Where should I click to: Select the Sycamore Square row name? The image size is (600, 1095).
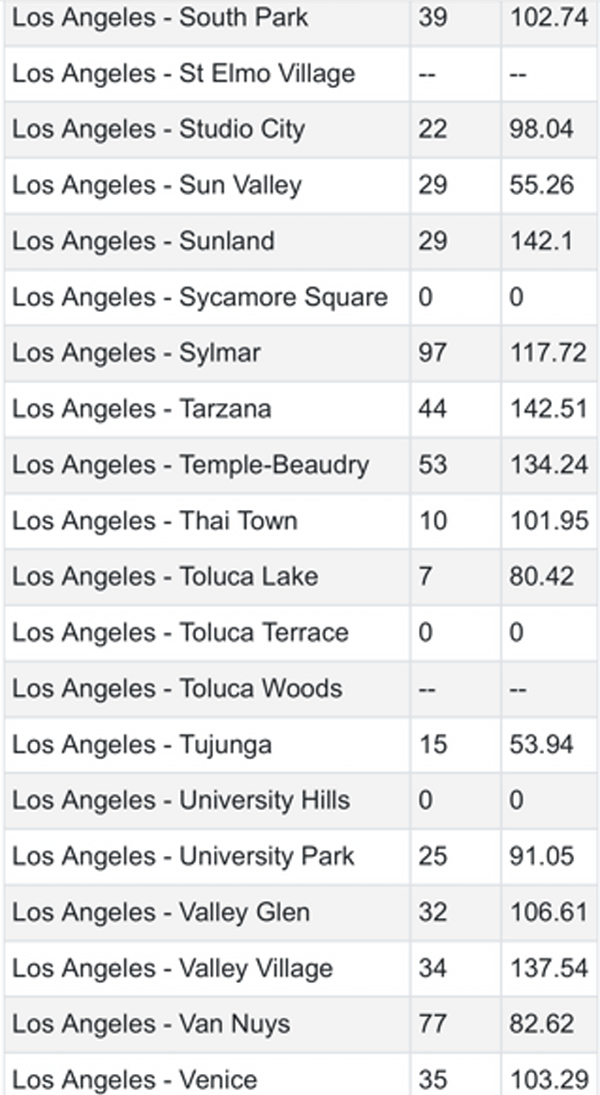click(200, 298)
